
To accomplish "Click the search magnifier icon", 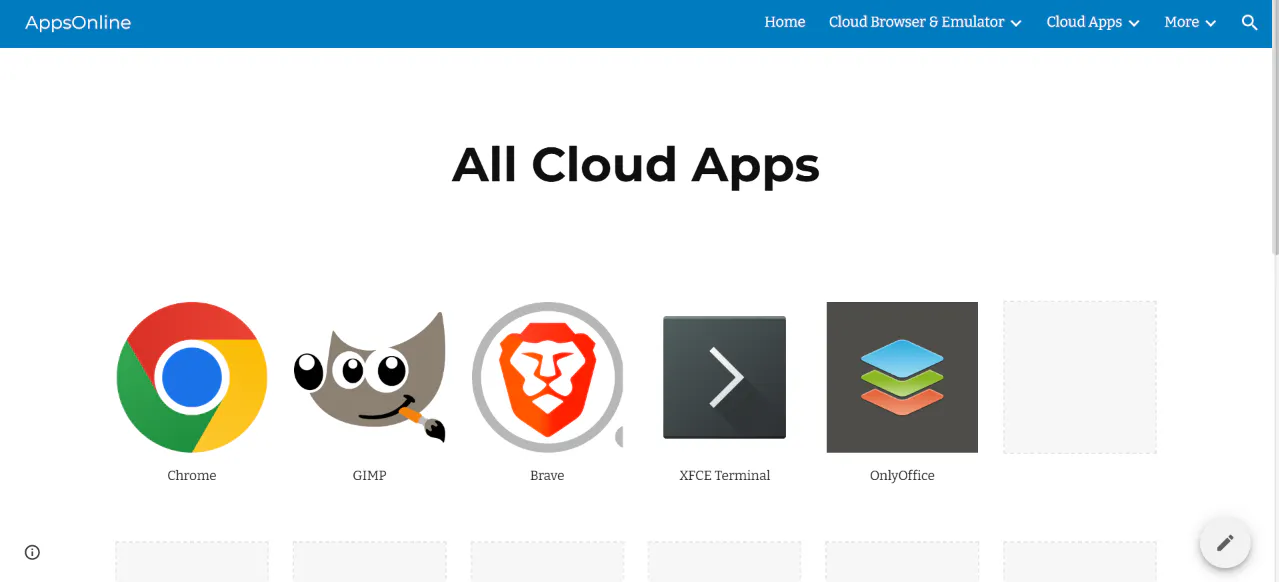I will [x=1249, y=22].
